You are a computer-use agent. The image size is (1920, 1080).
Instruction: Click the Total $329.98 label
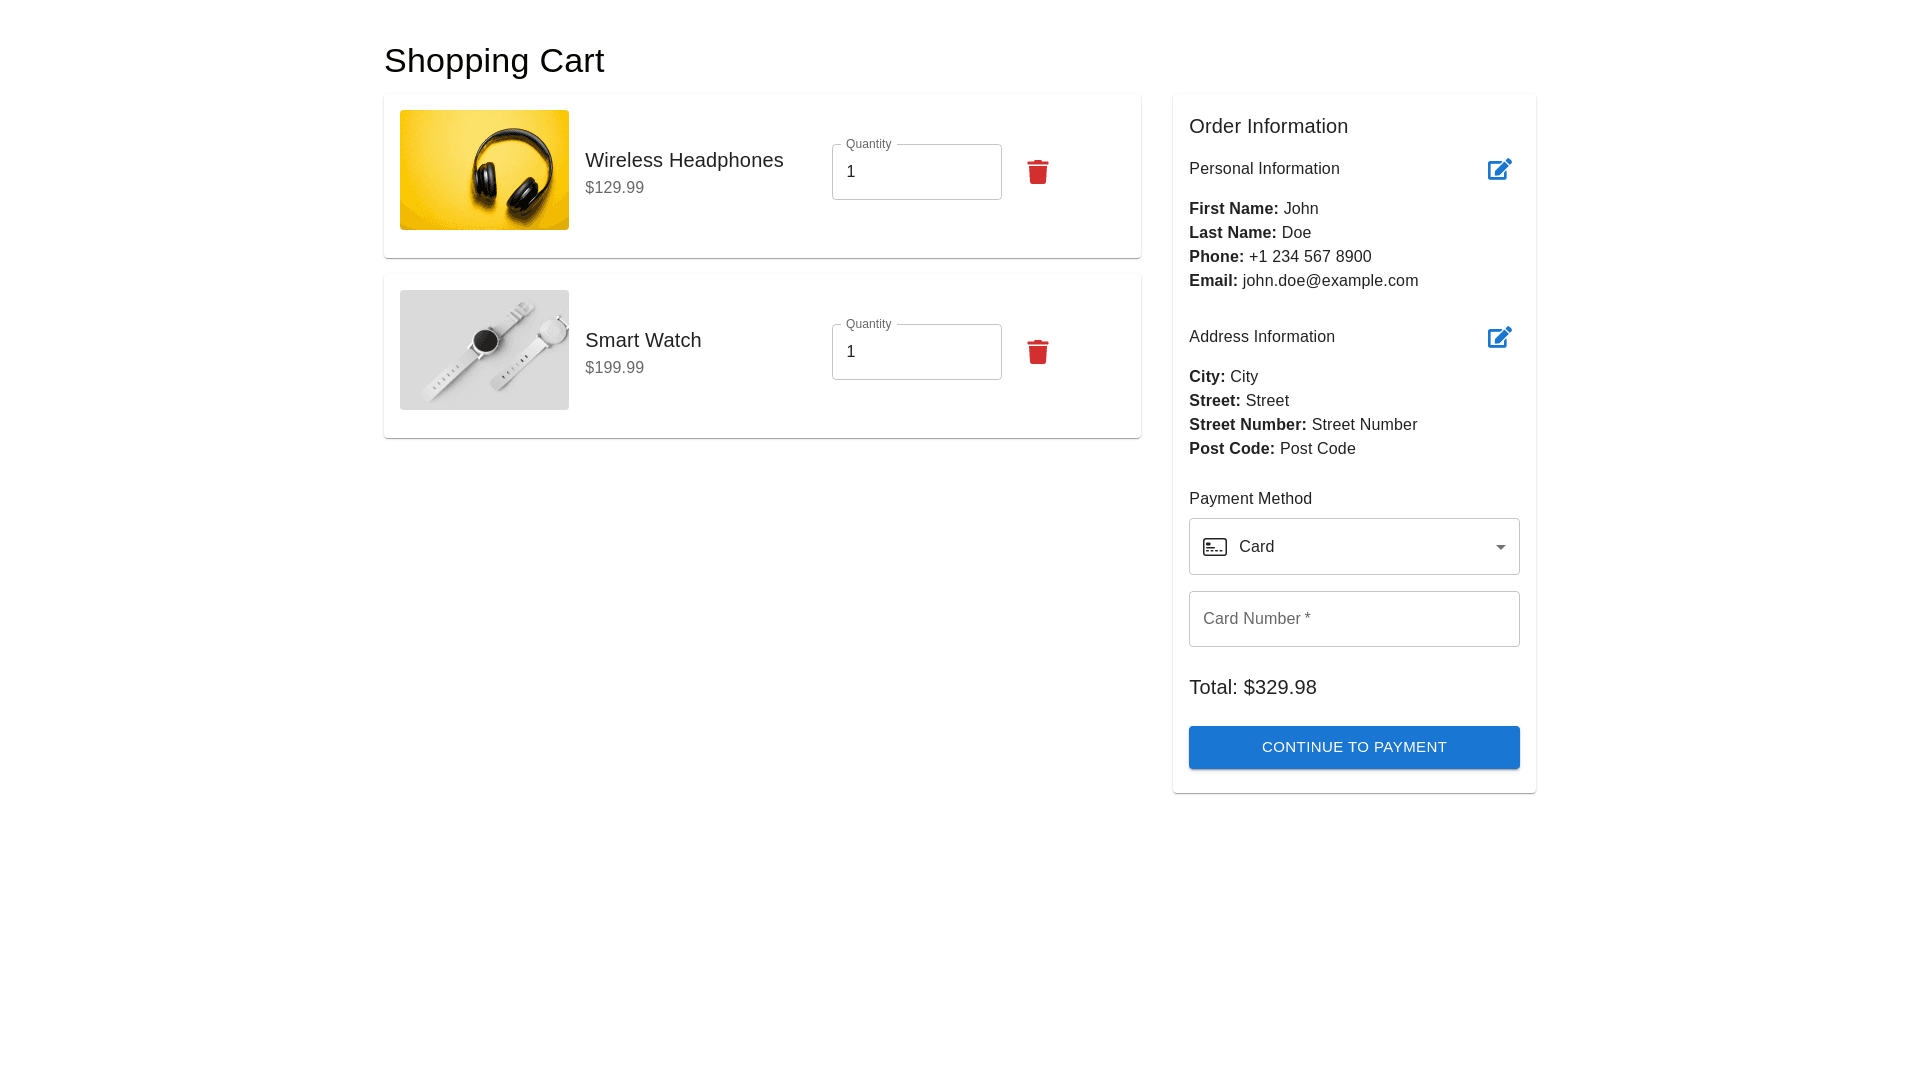point(1252,687)
